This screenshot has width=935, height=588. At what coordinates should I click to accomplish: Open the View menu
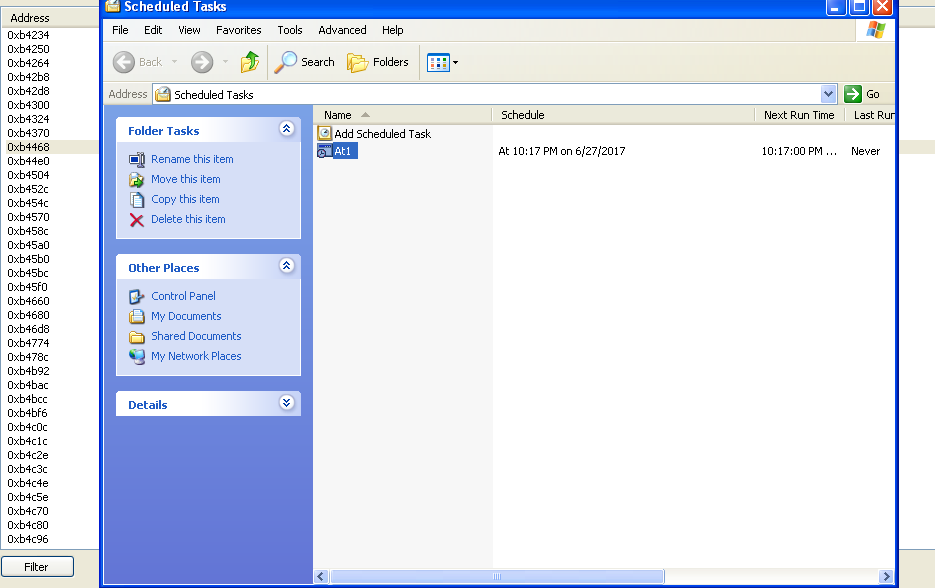(189, 30)
